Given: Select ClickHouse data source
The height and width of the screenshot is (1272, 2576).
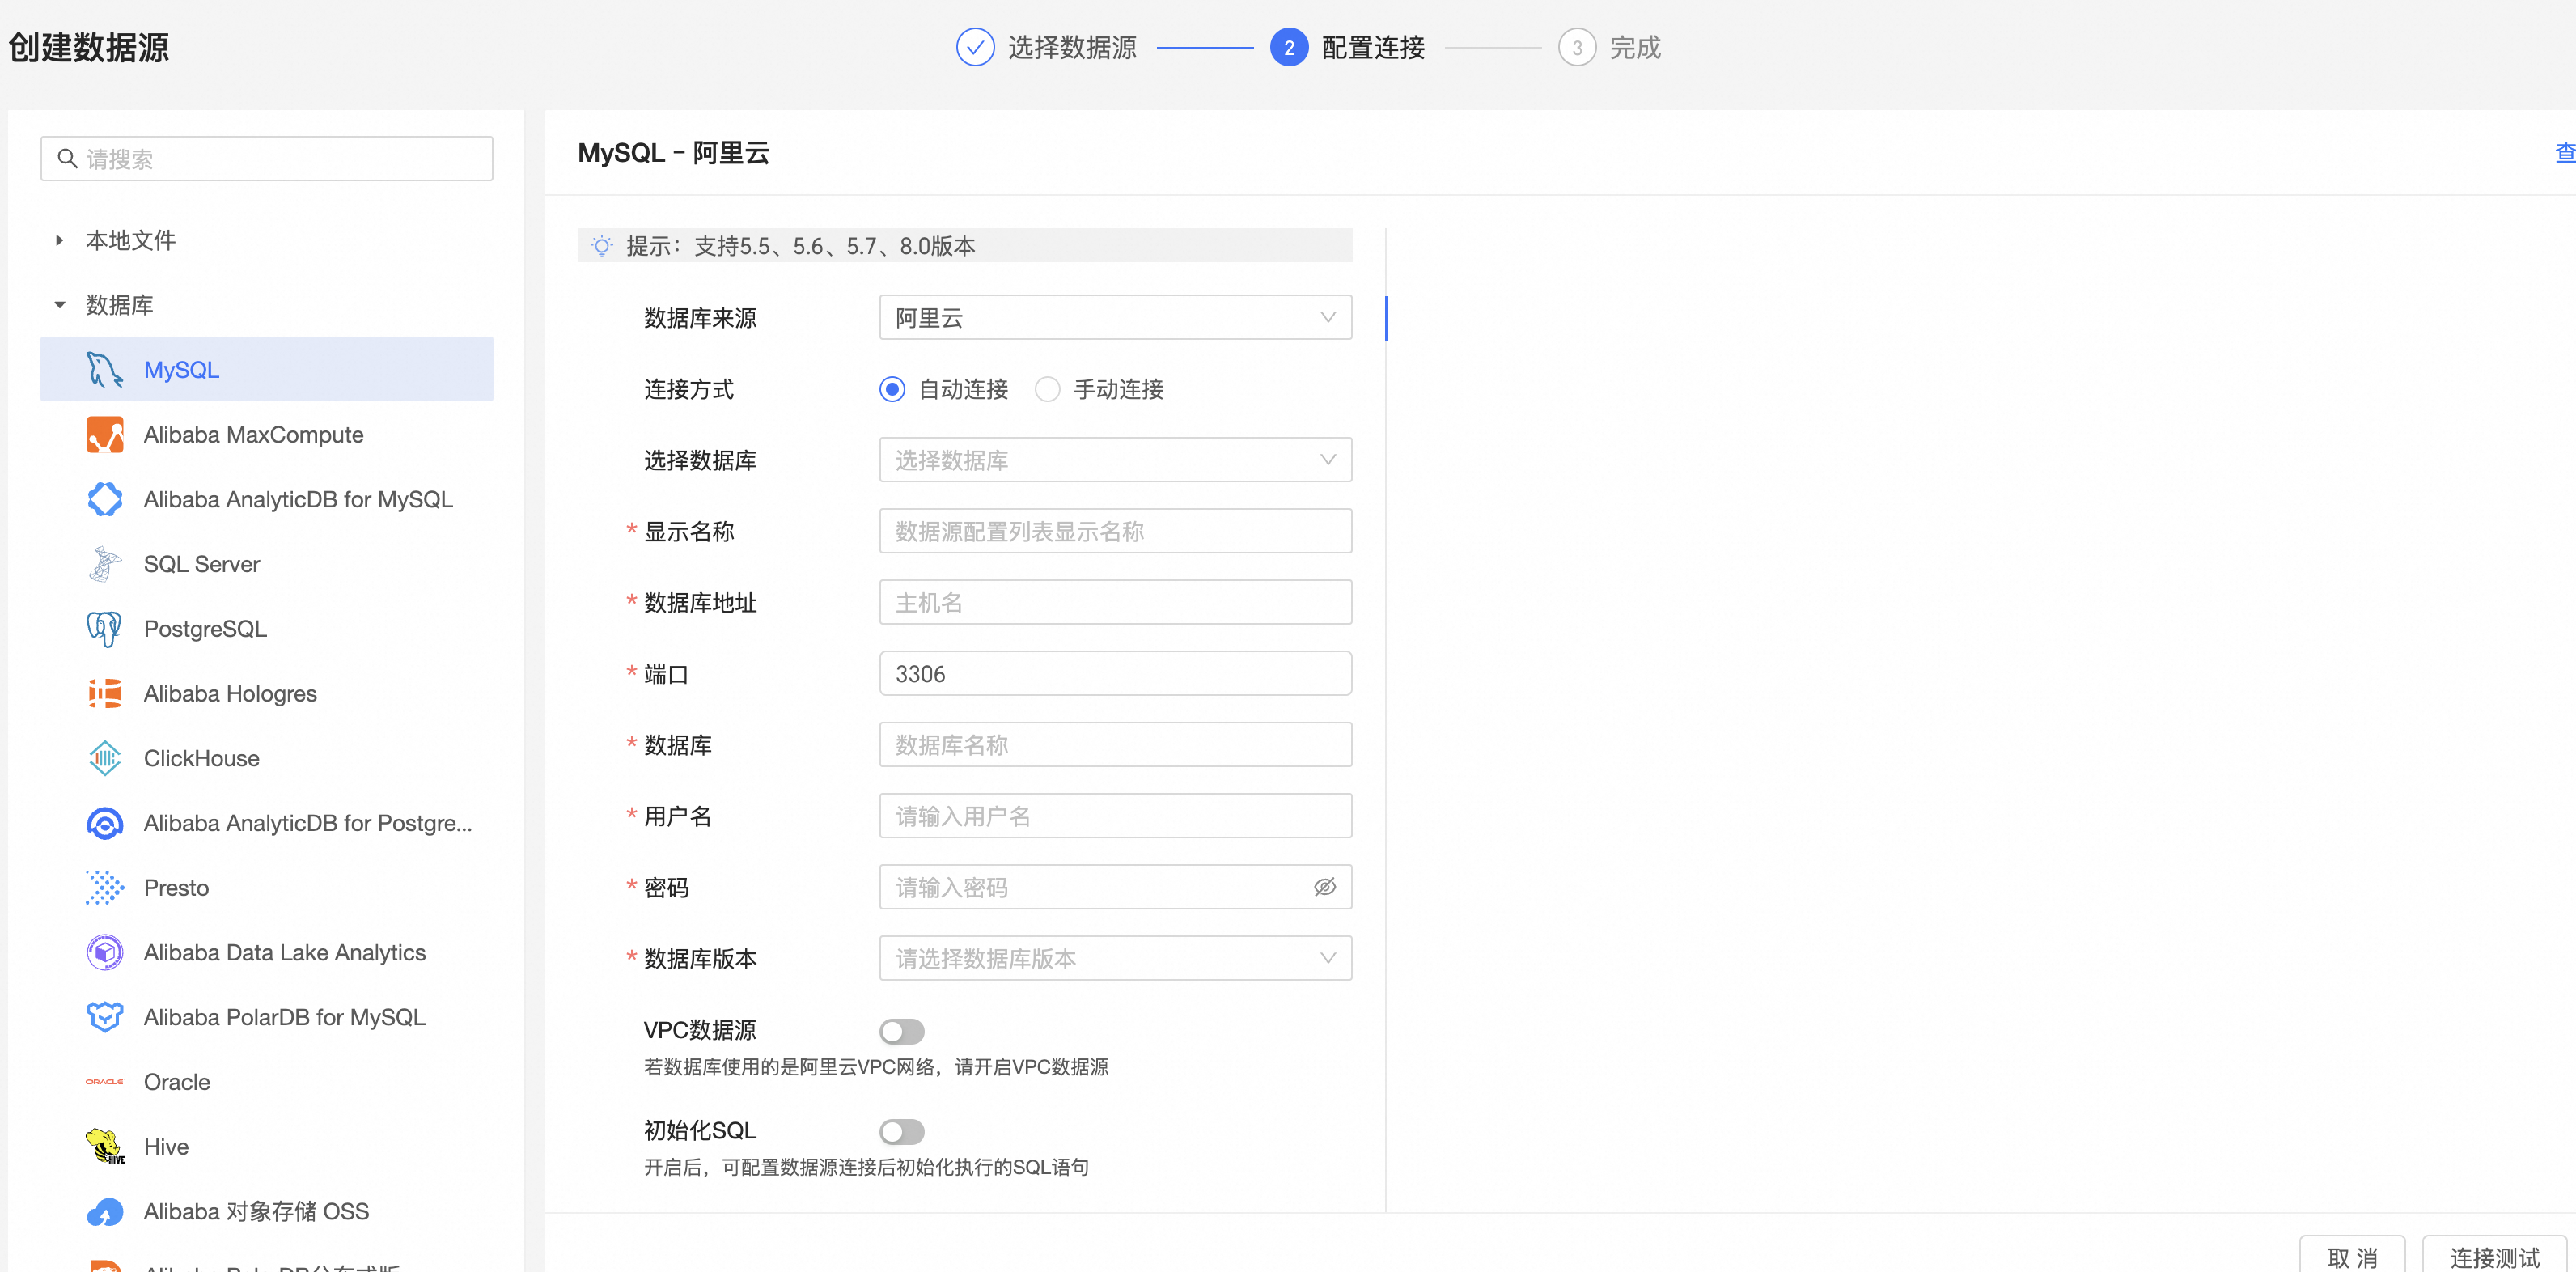Looking at the screenshot, I should [x=266, y=758].
